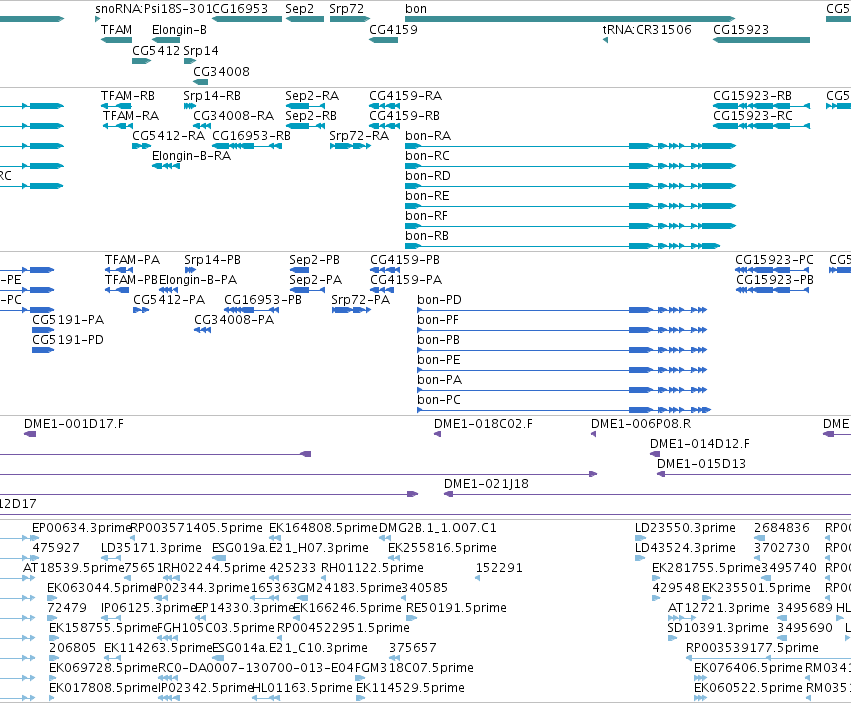
Task: Click the Elongin-B-RA transcript label
Action: pos(192,156)
